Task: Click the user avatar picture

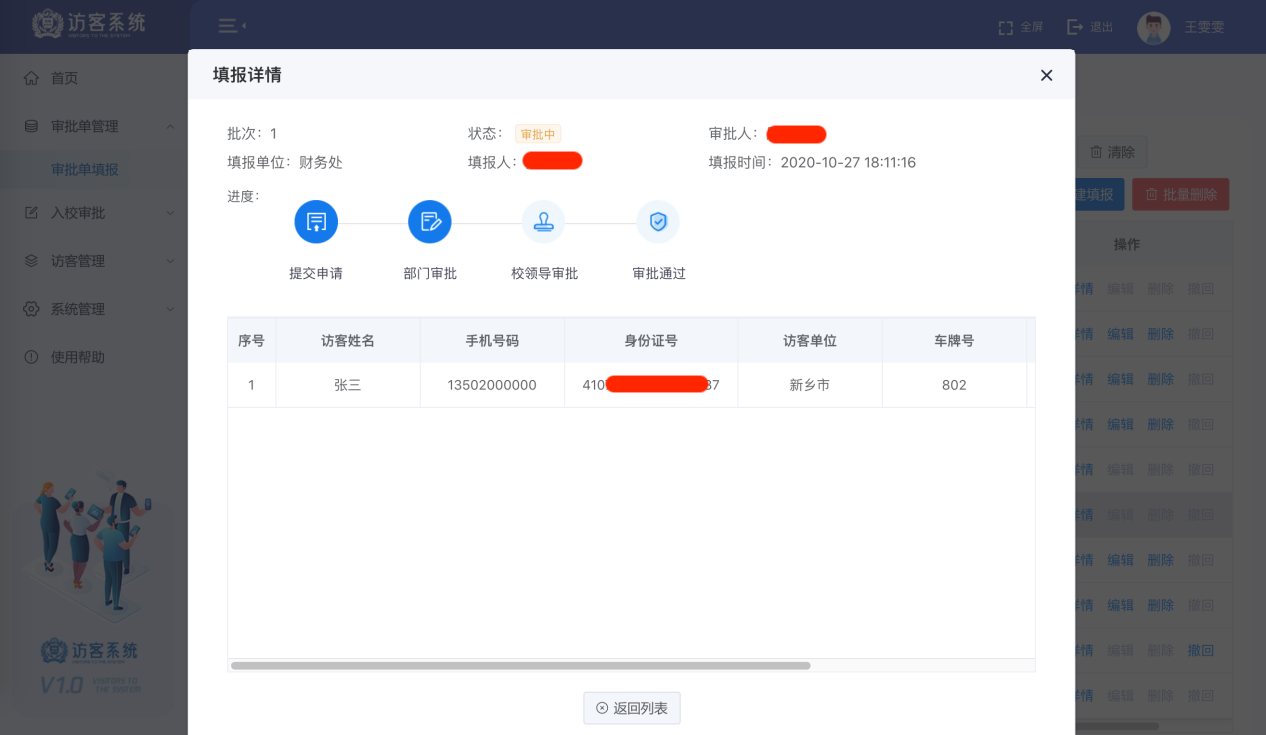Action: point(1153,27)
